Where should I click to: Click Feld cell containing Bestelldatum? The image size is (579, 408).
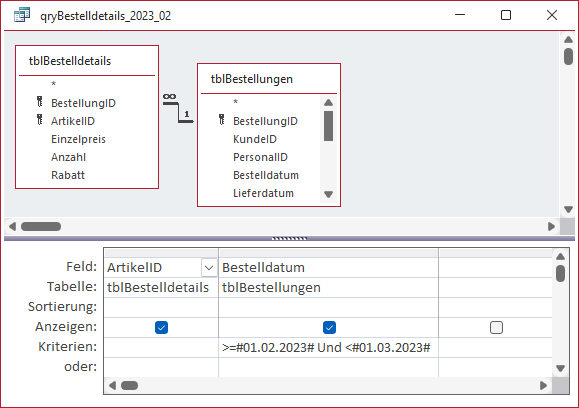(328, 268)
